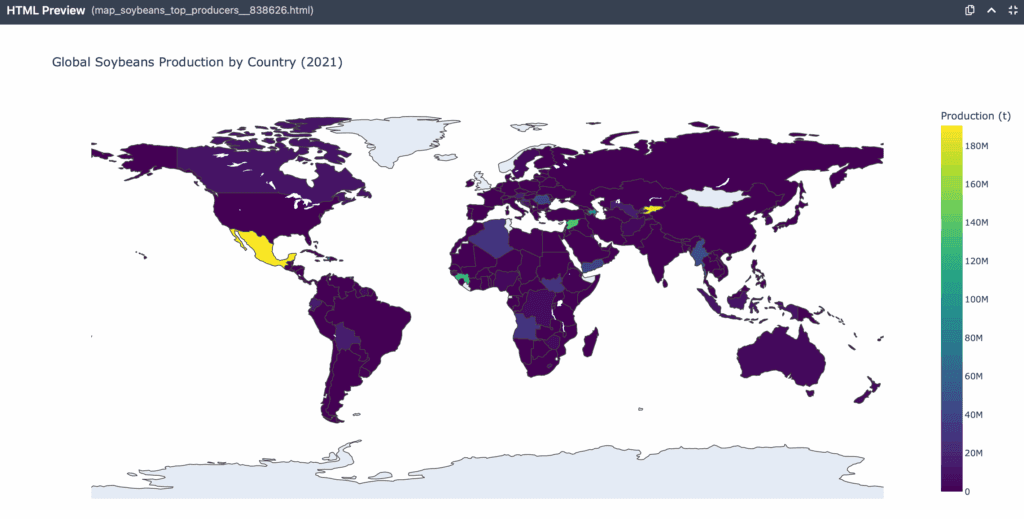Exit fullscreen using the minimize-arrows icon
The width and height of the screenshot is (1024, 519).
tap(1012, 10)
